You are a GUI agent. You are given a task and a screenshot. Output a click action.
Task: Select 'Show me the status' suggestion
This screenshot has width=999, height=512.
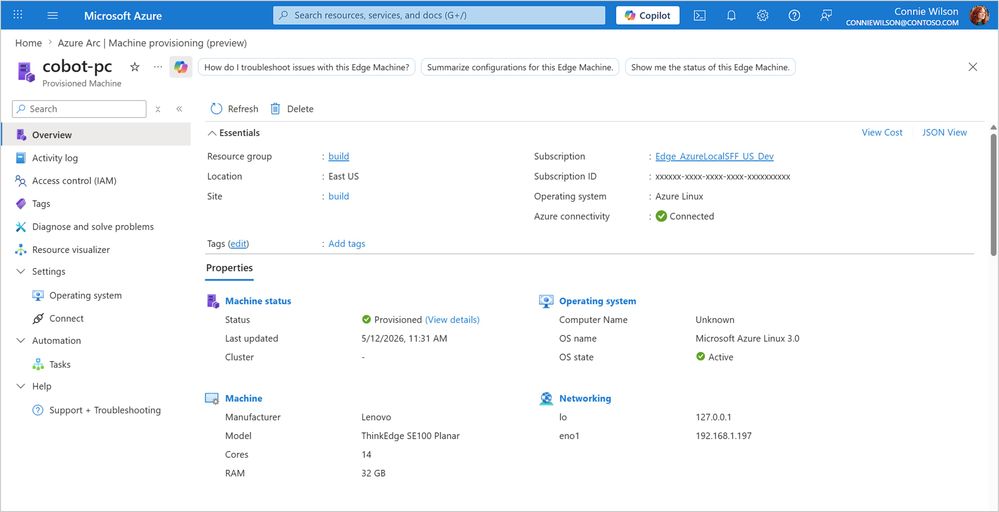[x=710, y=67]
